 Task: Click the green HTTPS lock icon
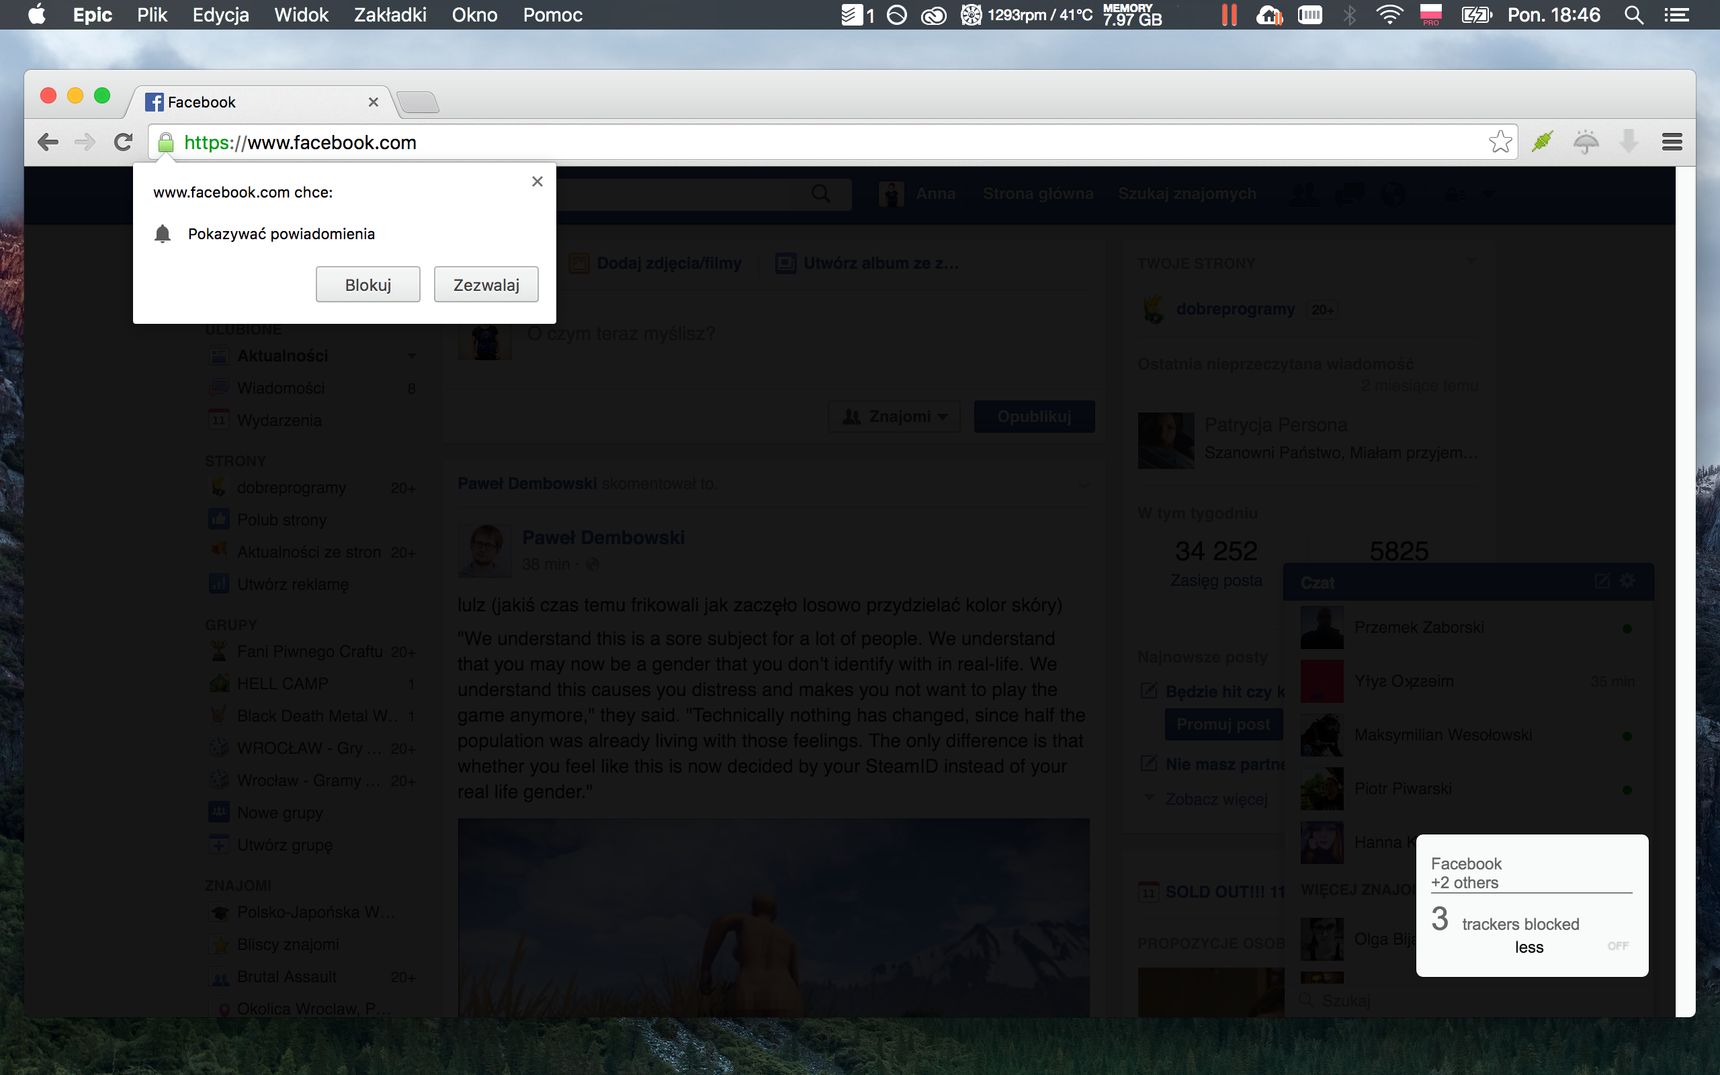tap(166, 143)
